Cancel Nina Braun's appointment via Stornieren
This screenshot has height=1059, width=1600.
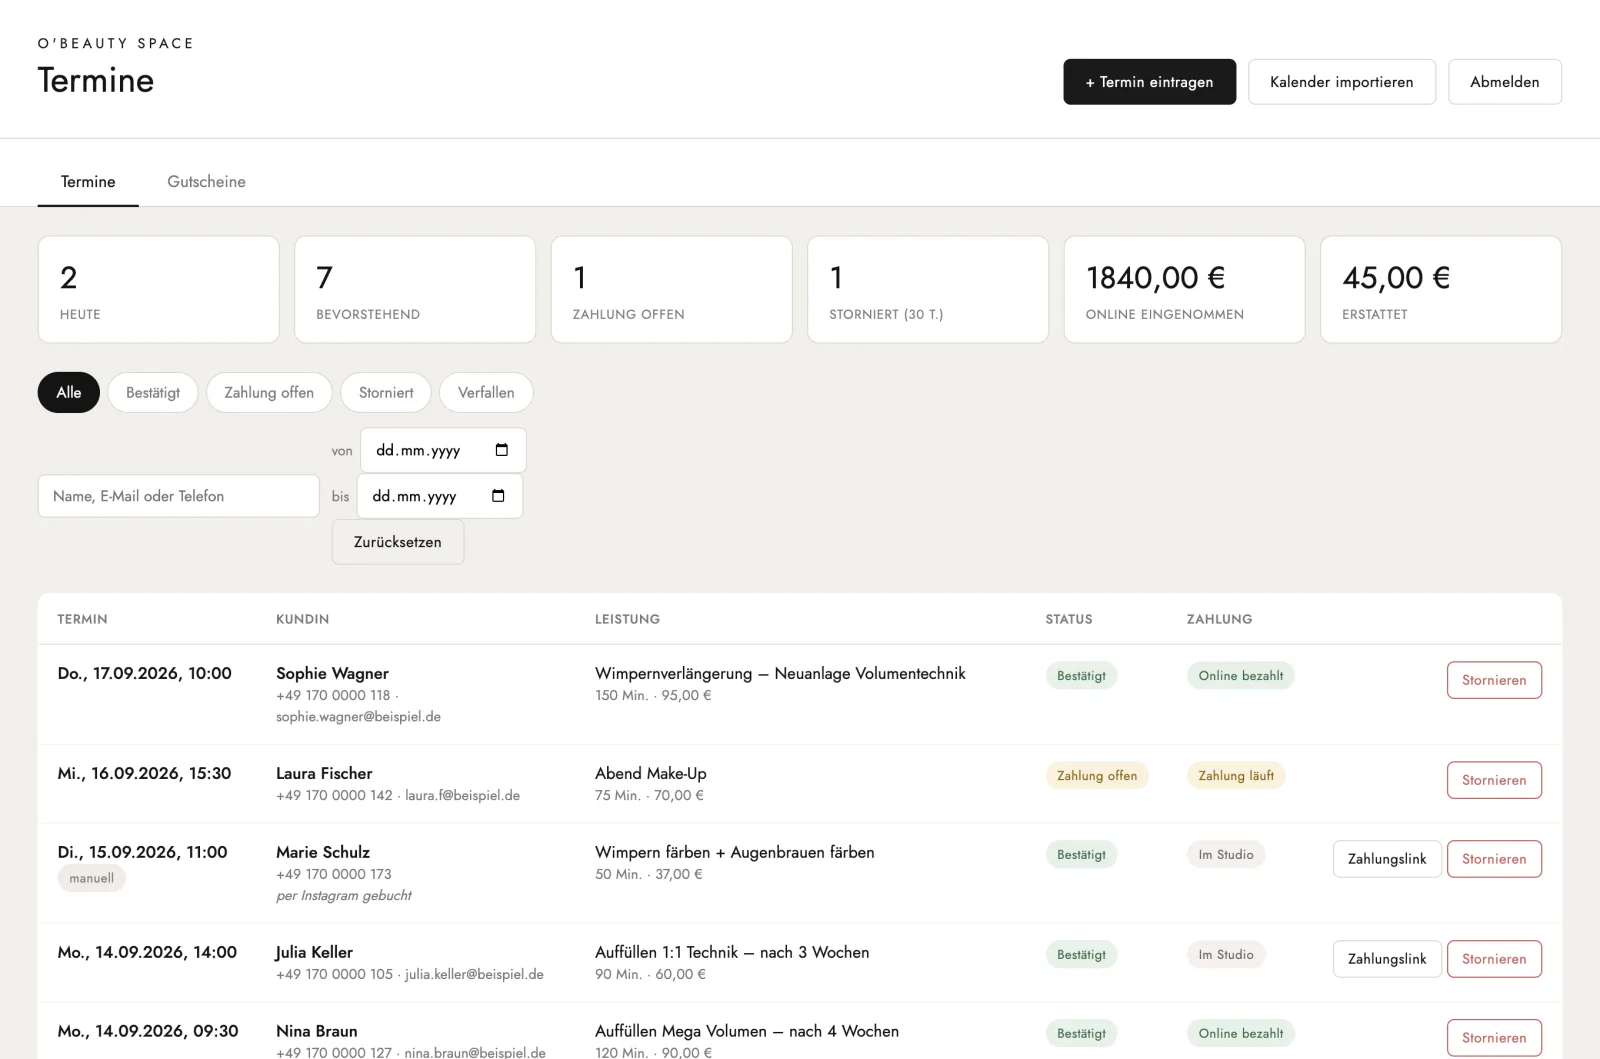(1494, 1038)
